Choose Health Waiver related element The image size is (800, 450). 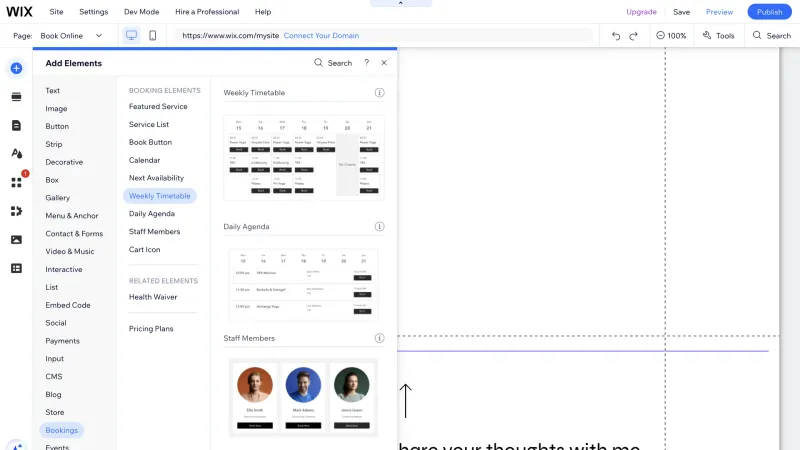[x=153, y=296]
